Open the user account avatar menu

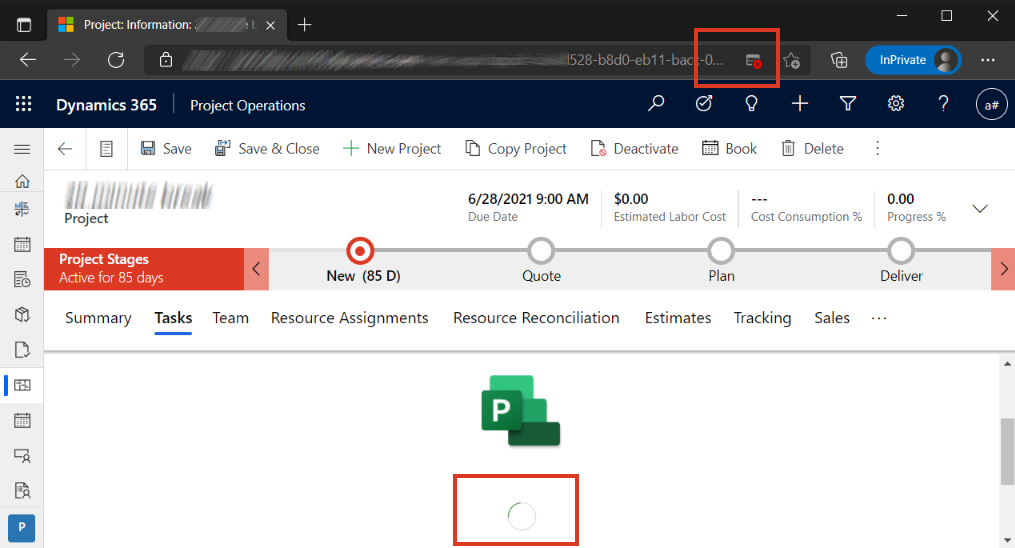click(991, 104)
